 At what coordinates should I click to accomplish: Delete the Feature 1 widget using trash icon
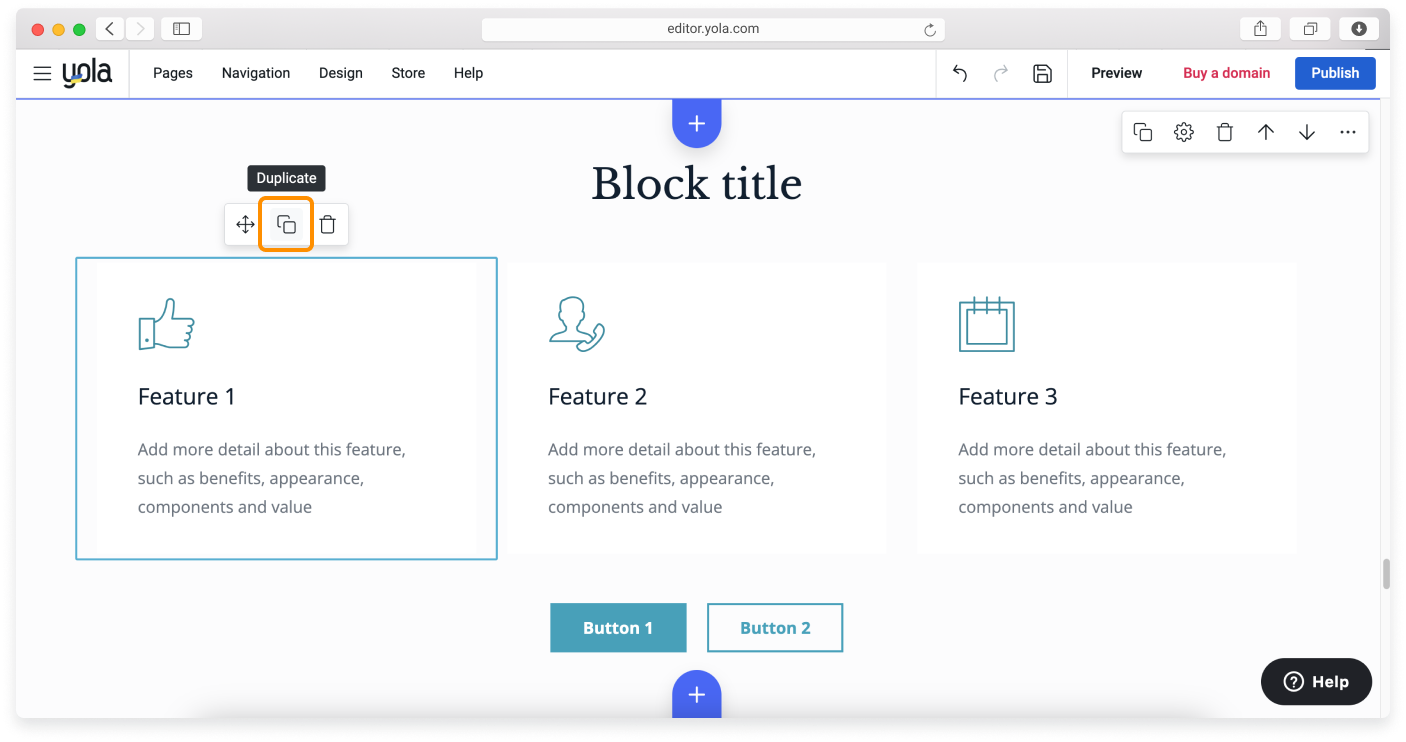(x=328, y=224)
